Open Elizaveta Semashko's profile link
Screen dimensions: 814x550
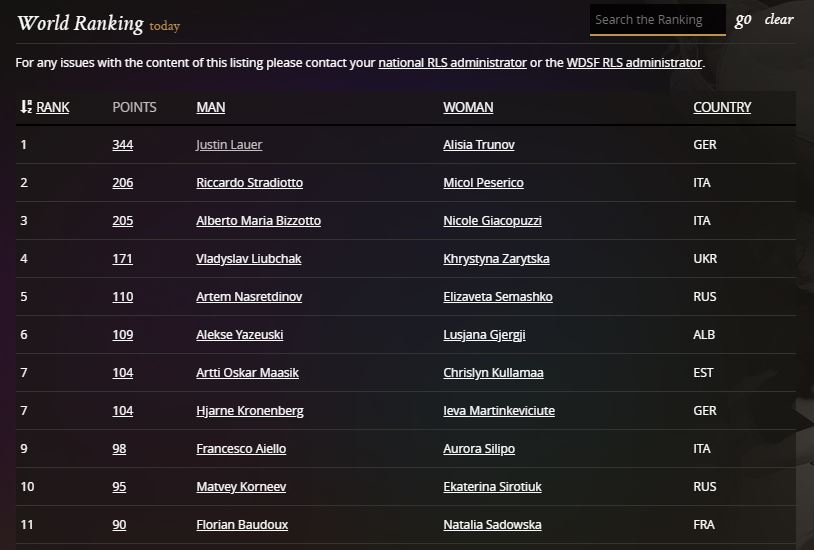497,297
